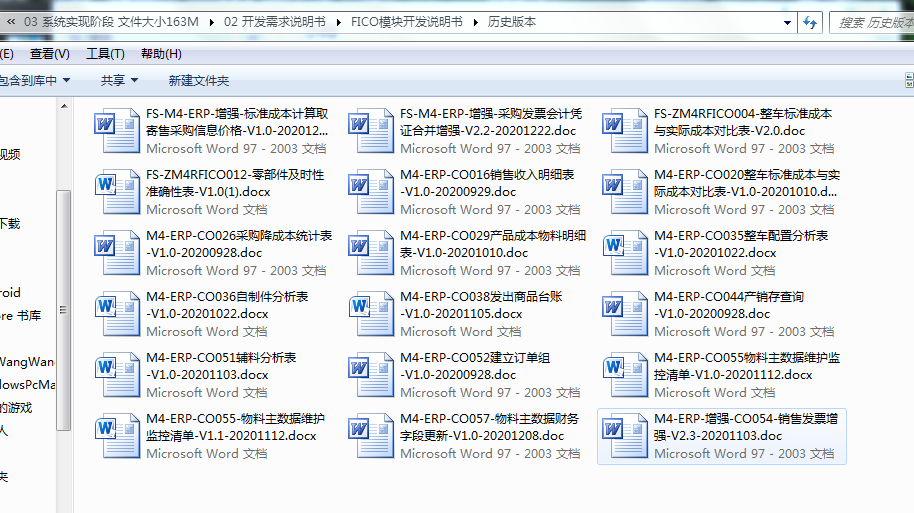The width and height of the screenshot is (914, 513).
Task: Expand the arrow after 02 开发需求说明书 breadcrumb
Action: [338, 22]
